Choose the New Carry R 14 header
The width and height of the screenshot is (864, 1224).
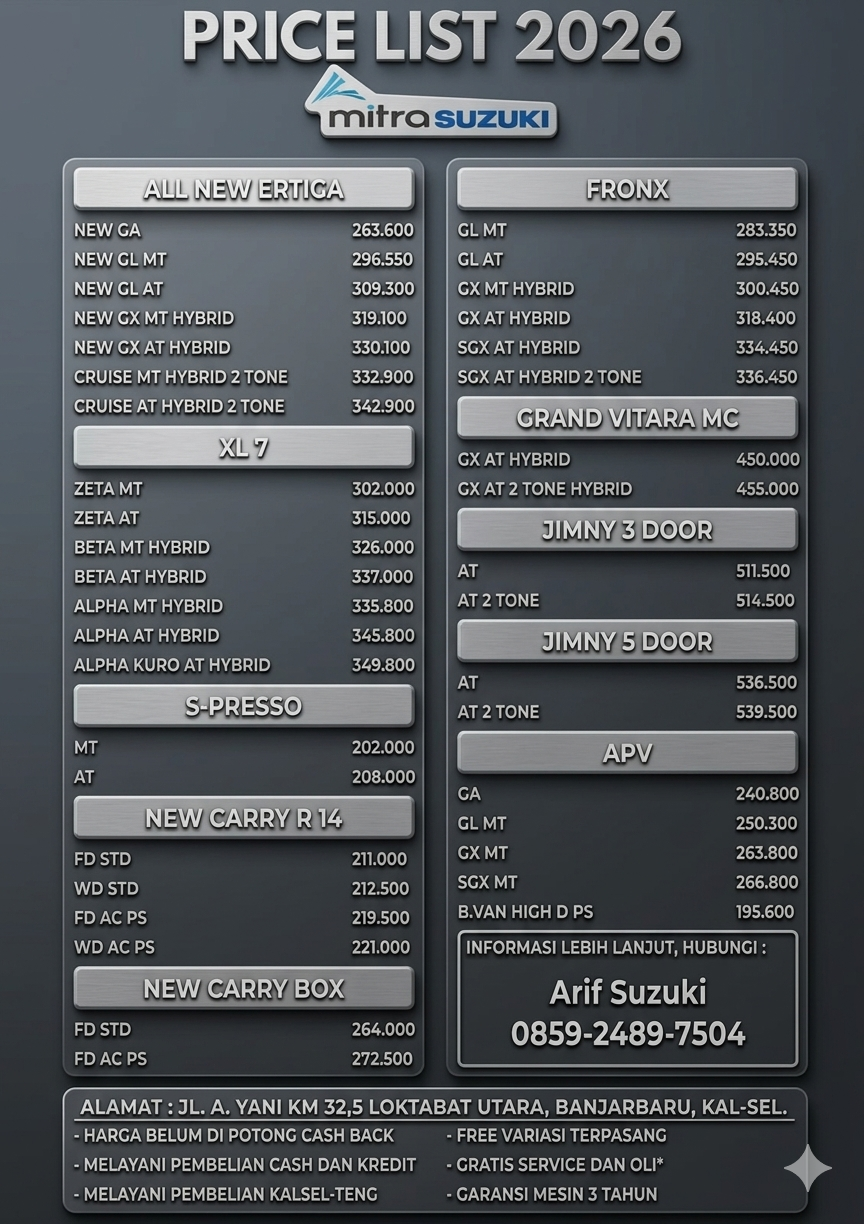(x=243, y=818)
